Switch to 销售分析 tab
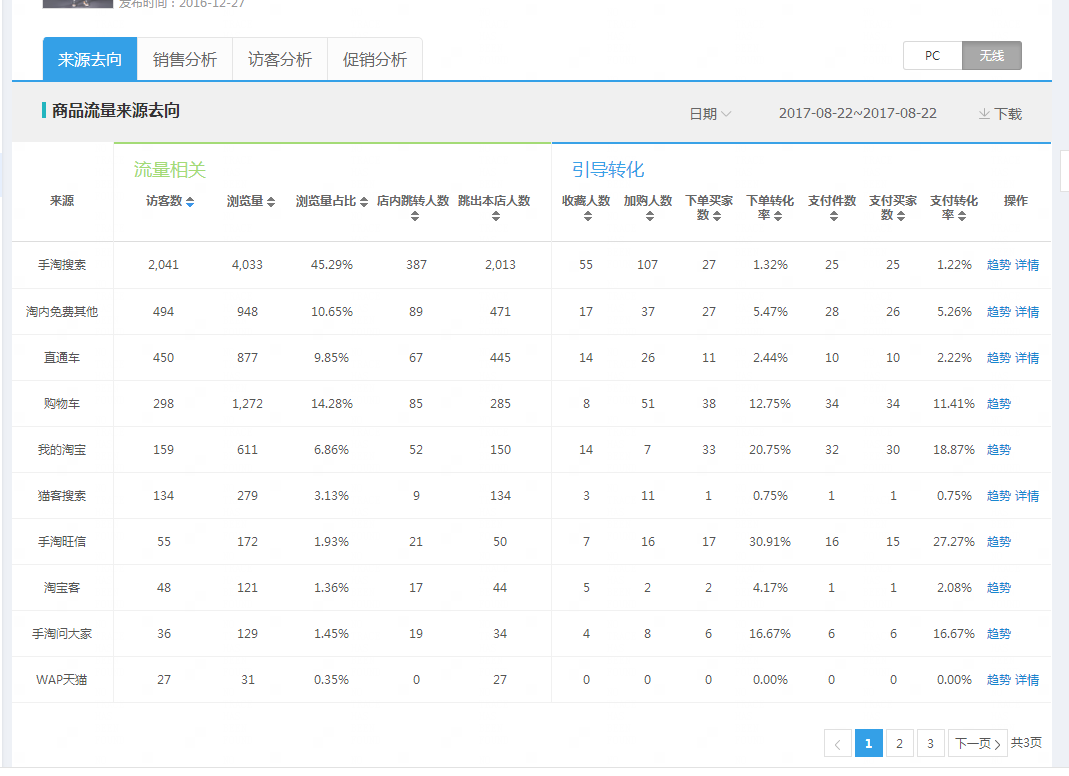Screen dimensions: 1069x776 [x=185, y=59]
